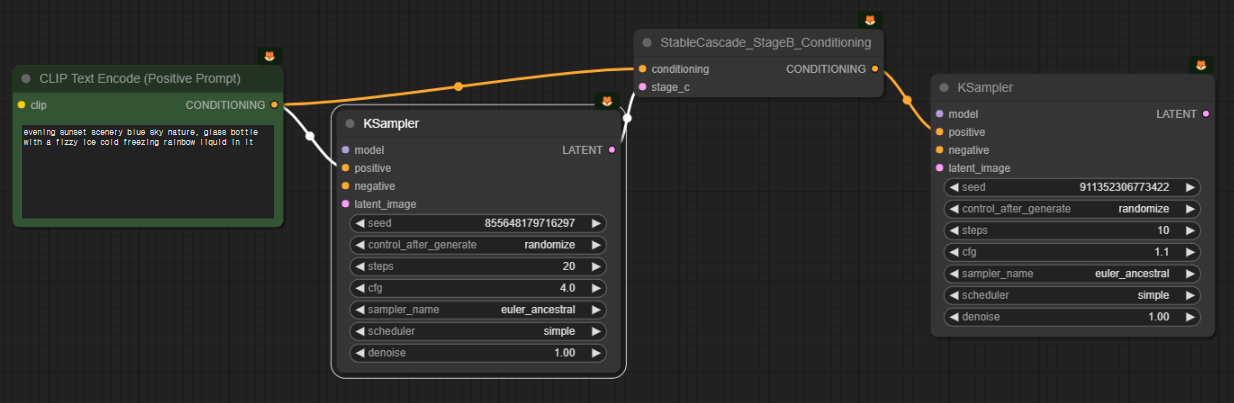Click midpoint dot on orange link into 10-step KSampler
This screenshot has width=1234, height=403.
[907, 100]
